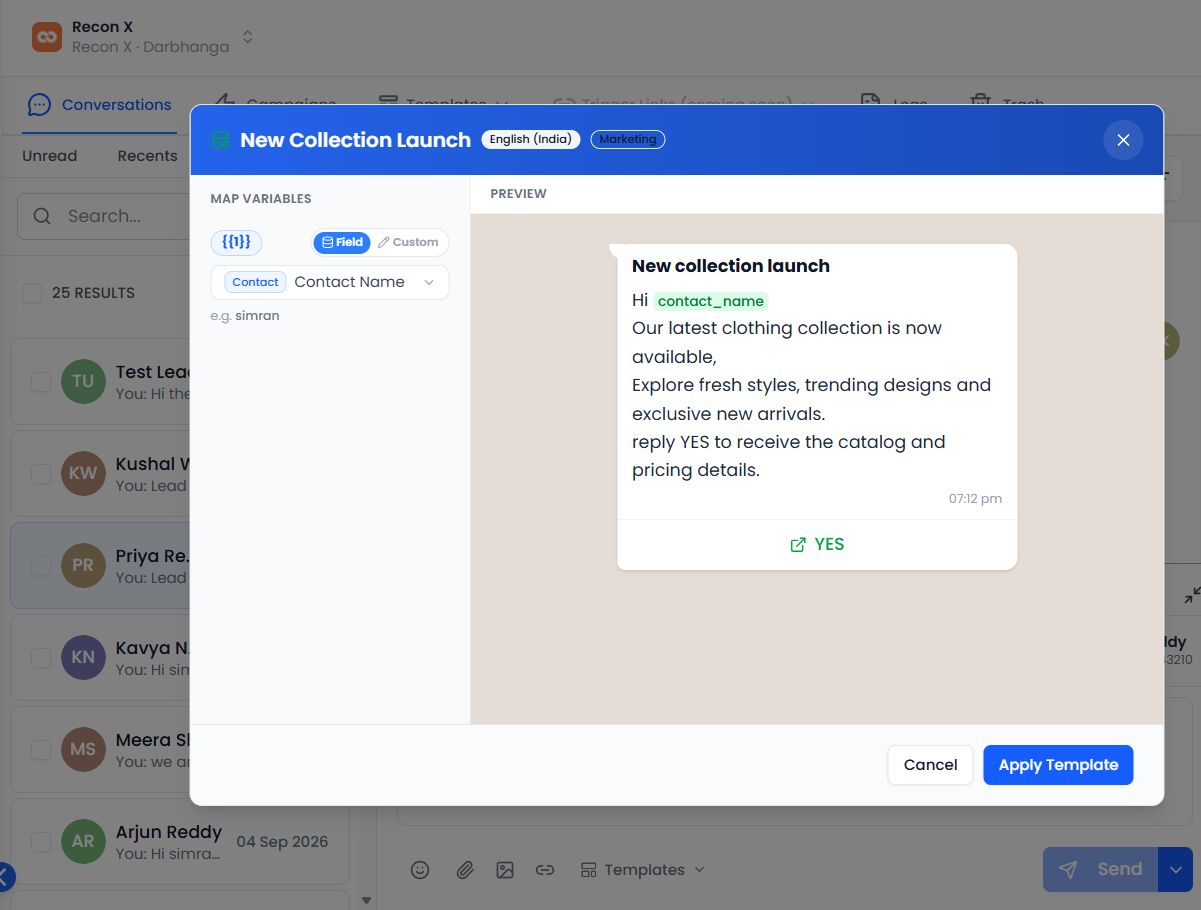This screenshot has height=910, width=1201.
Task: Click the Send button
Action: [x=1100, y=870]
